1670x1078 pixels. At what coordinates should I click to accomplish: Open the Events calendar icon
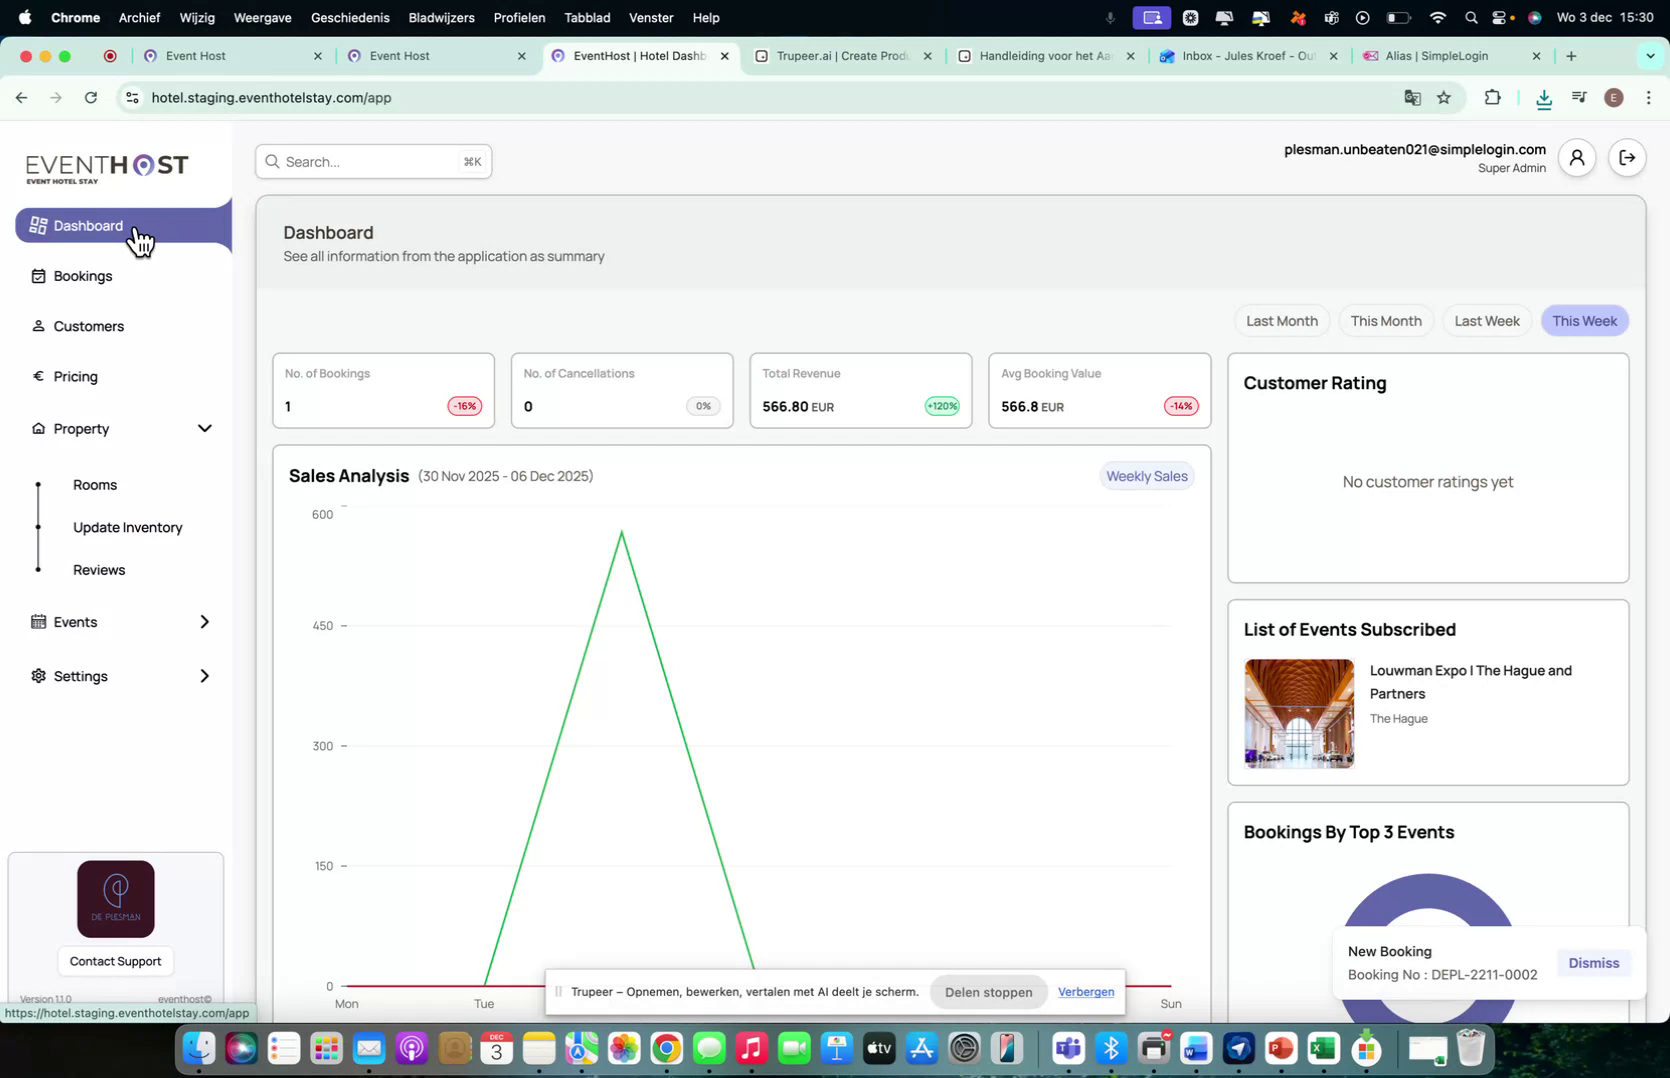36,621
